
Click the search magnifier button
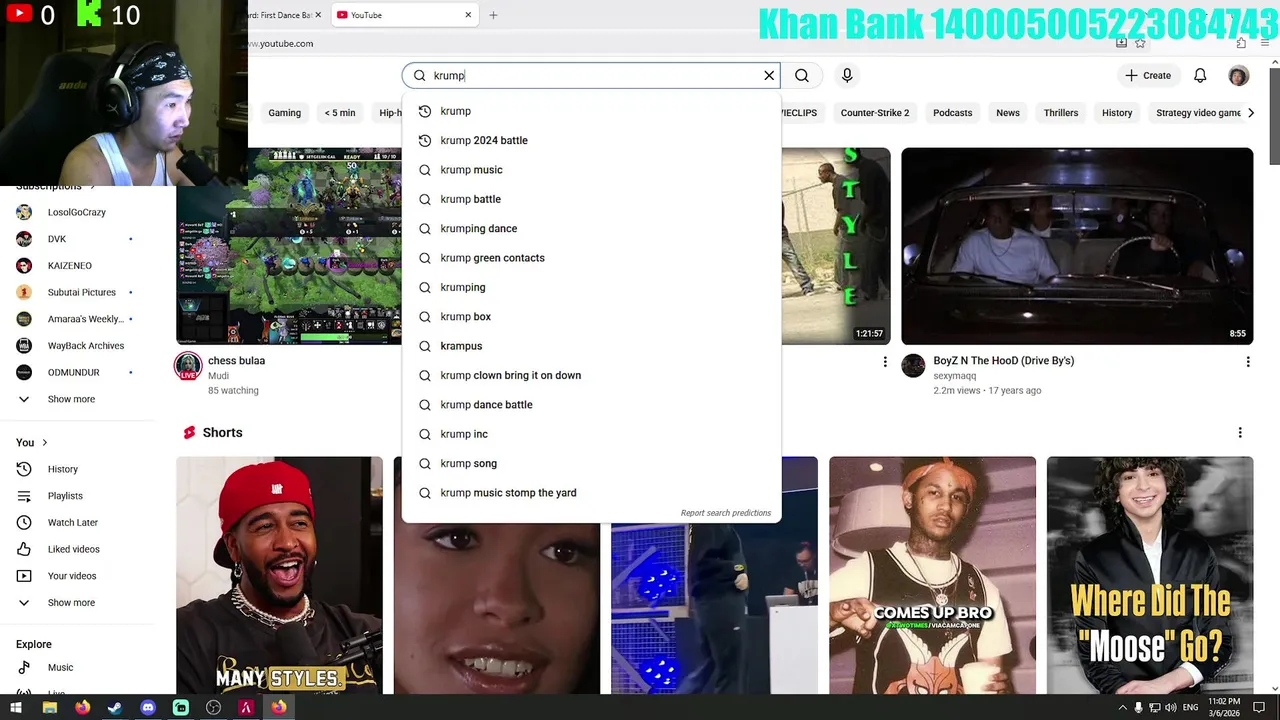pos(802,75)
